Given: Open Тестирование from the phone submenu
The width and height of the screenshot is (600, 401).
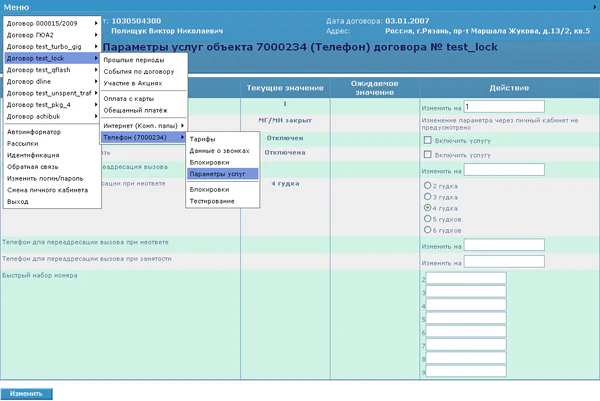Looking at the screenshot, I should (x=212, y=201).
